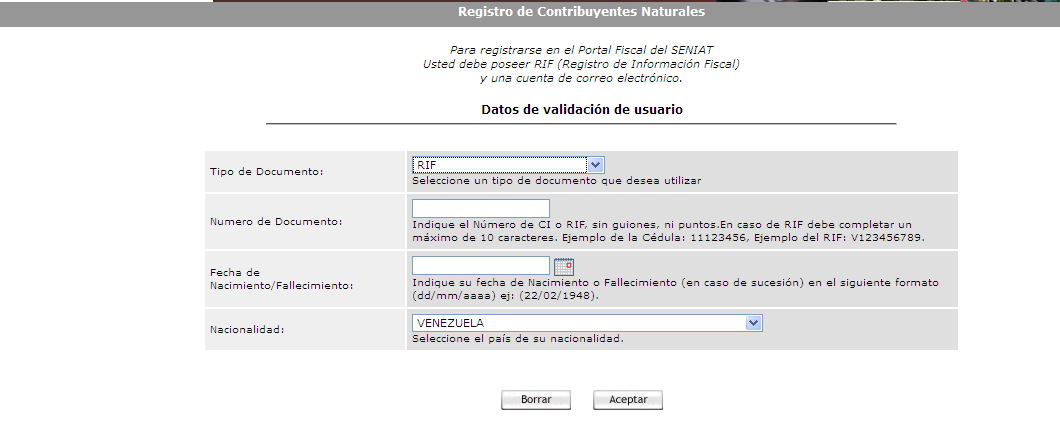Click the 'Numero de Documento:' label
The width and height of the screenshot is (1060, 438).
[276, 222]
